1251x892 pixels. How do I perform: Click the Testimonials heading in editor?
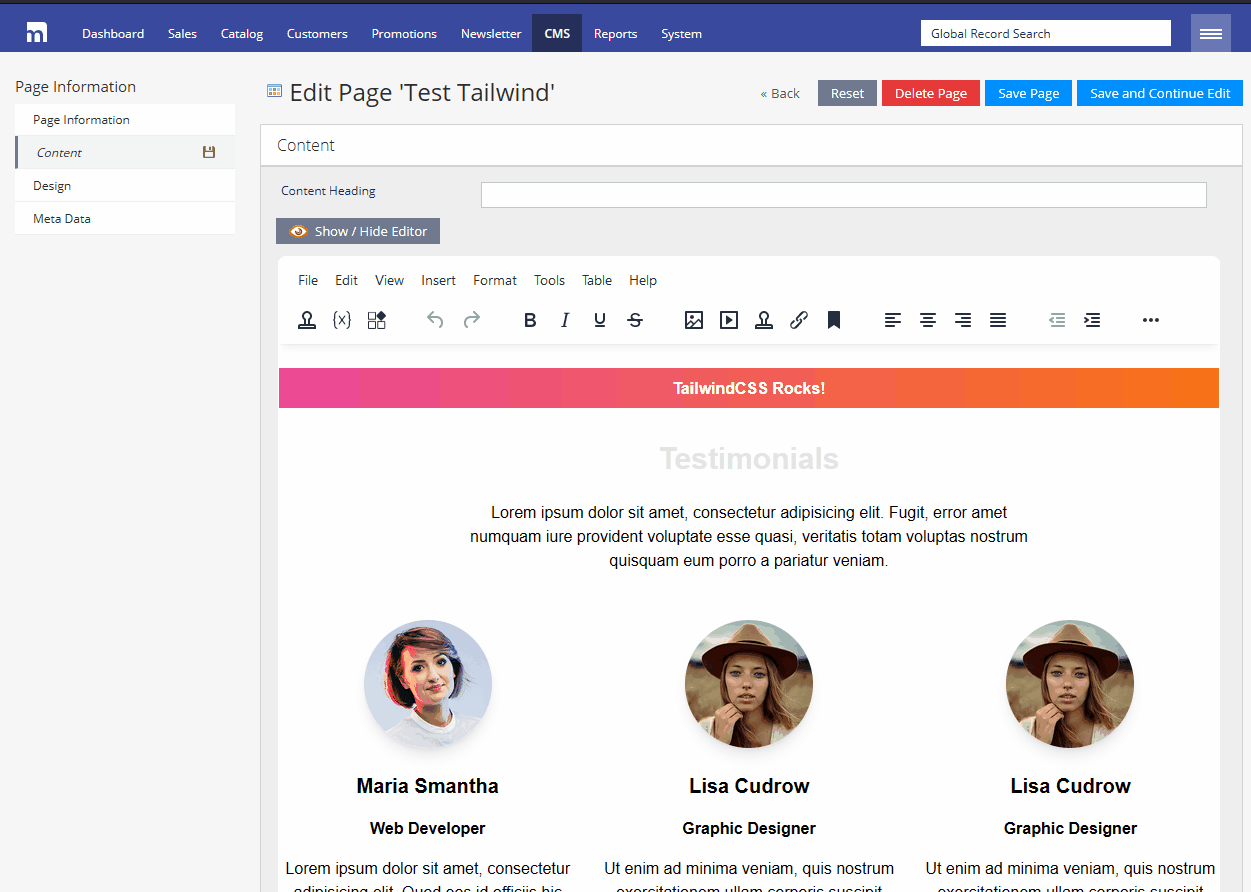pyautogui.click(x=749, y=459)
